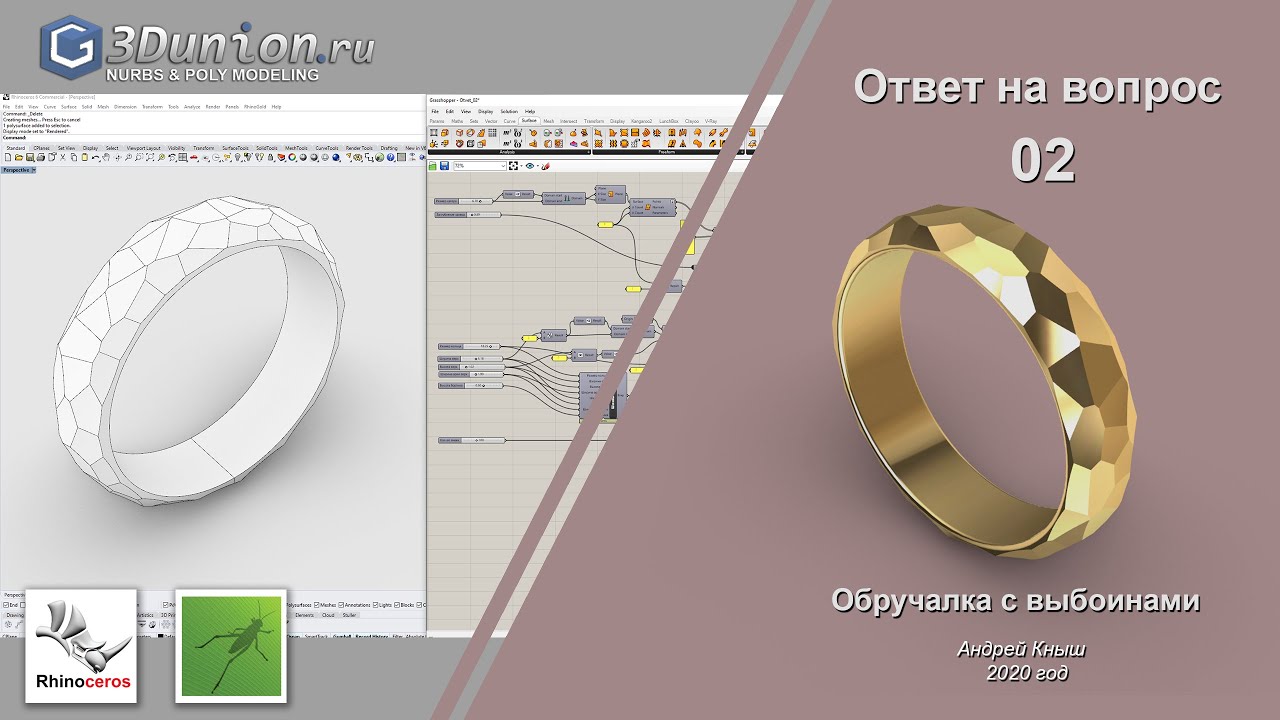Click the Cloud tab in Rhino bottom panel
This screenshot has height=720, width=1280.
point(328,615)
